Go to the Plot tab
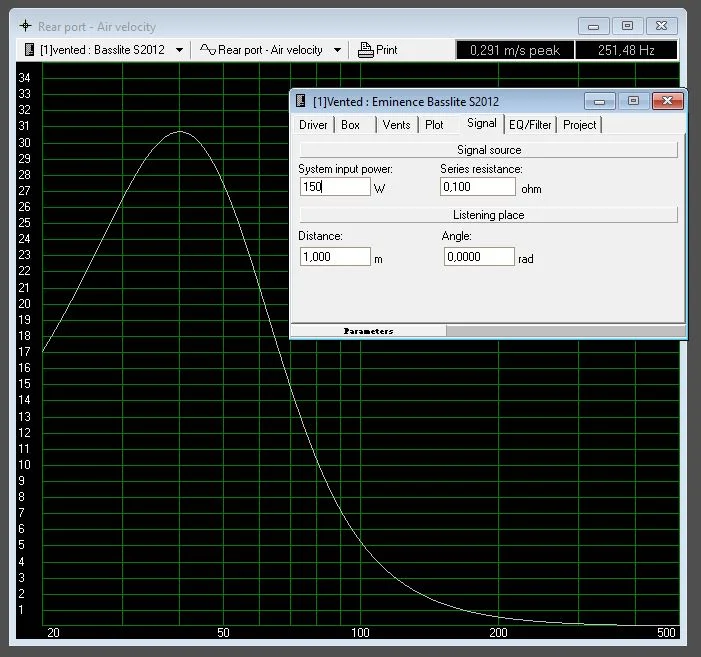701x657 pixels. coord(434,125)
